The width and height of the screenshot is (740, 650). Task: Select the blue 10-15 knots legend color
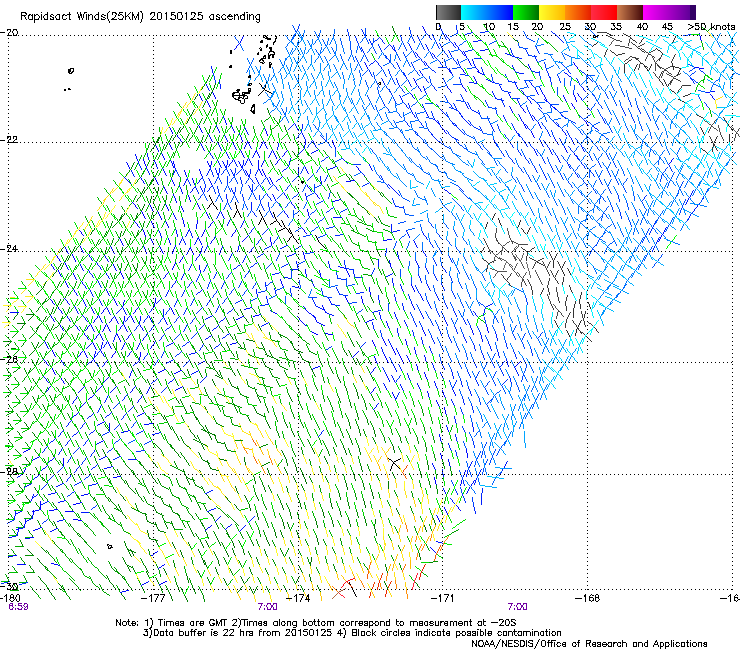499,12
